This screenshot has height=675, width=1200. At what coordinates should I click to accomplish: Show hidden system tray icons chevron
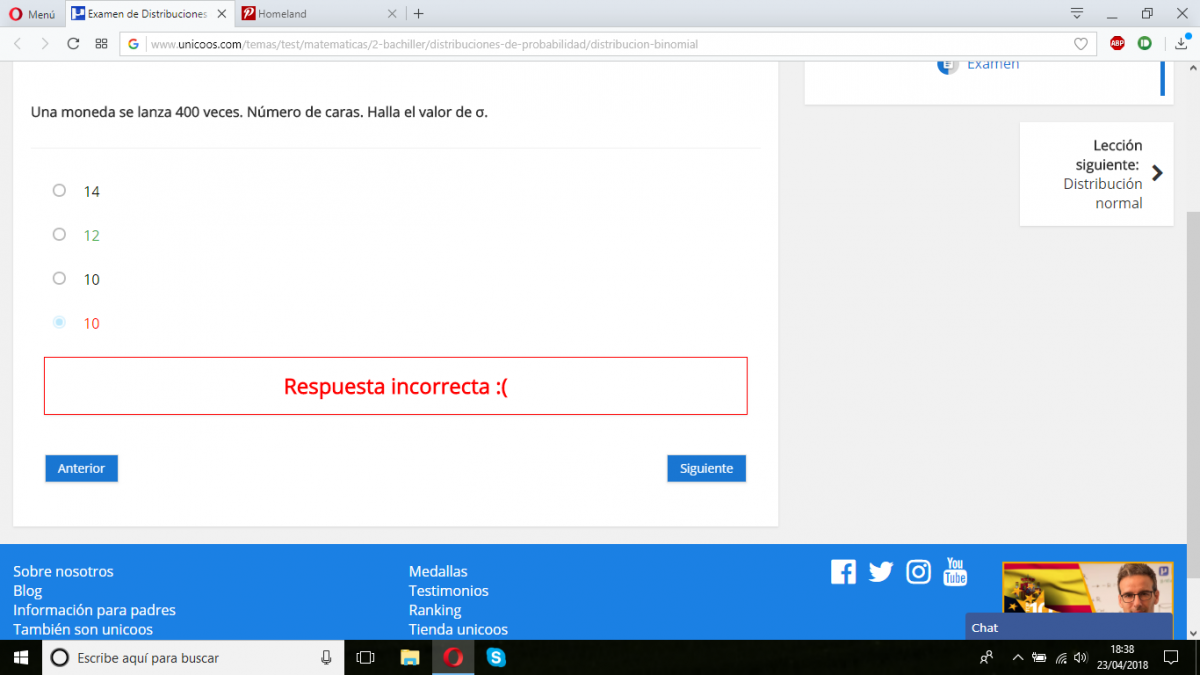pyautogui.click(x=1018, y=658)
